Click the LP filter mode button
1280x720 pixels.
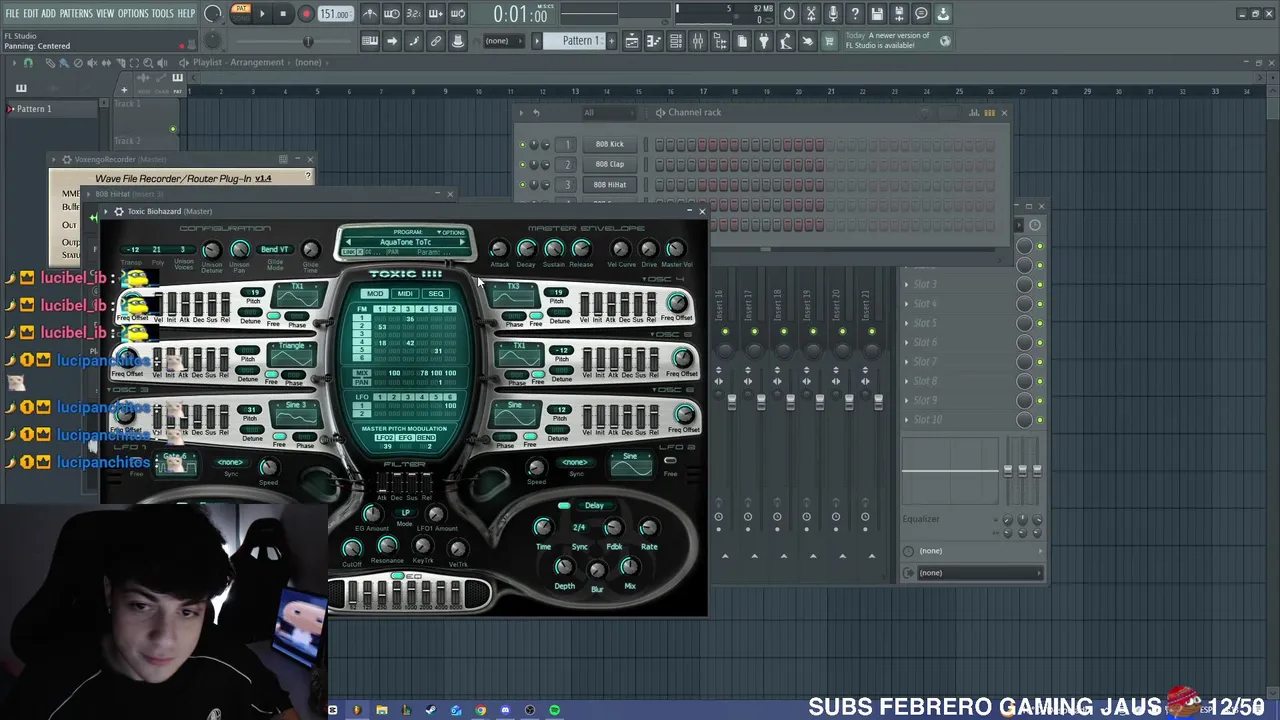pos(405,513)
